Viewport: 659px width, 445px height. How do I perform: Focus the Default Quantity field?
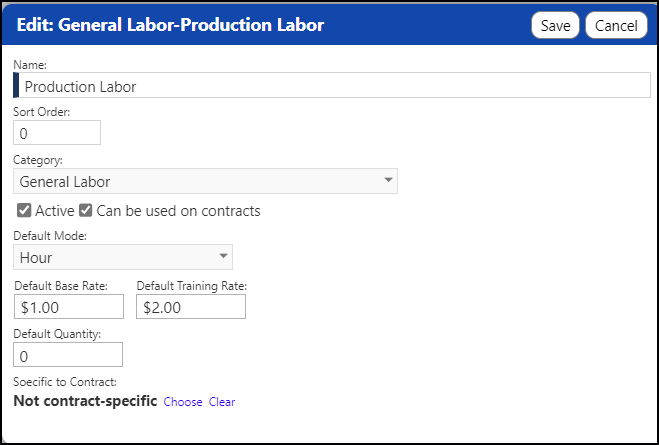click(x=68, y=355)
